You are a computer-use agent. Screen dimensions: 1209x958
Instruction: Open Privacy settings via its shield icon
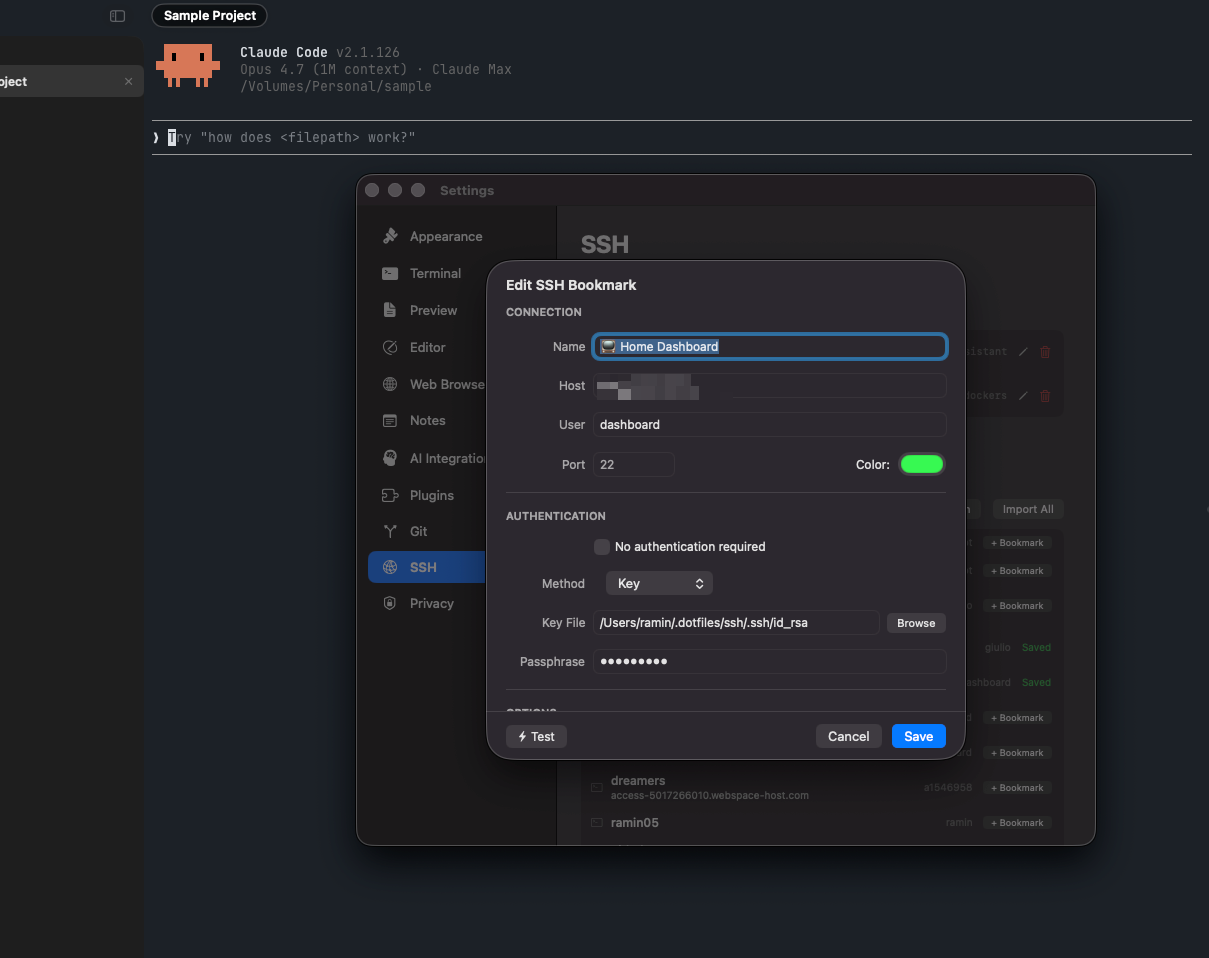coord(390,603)
